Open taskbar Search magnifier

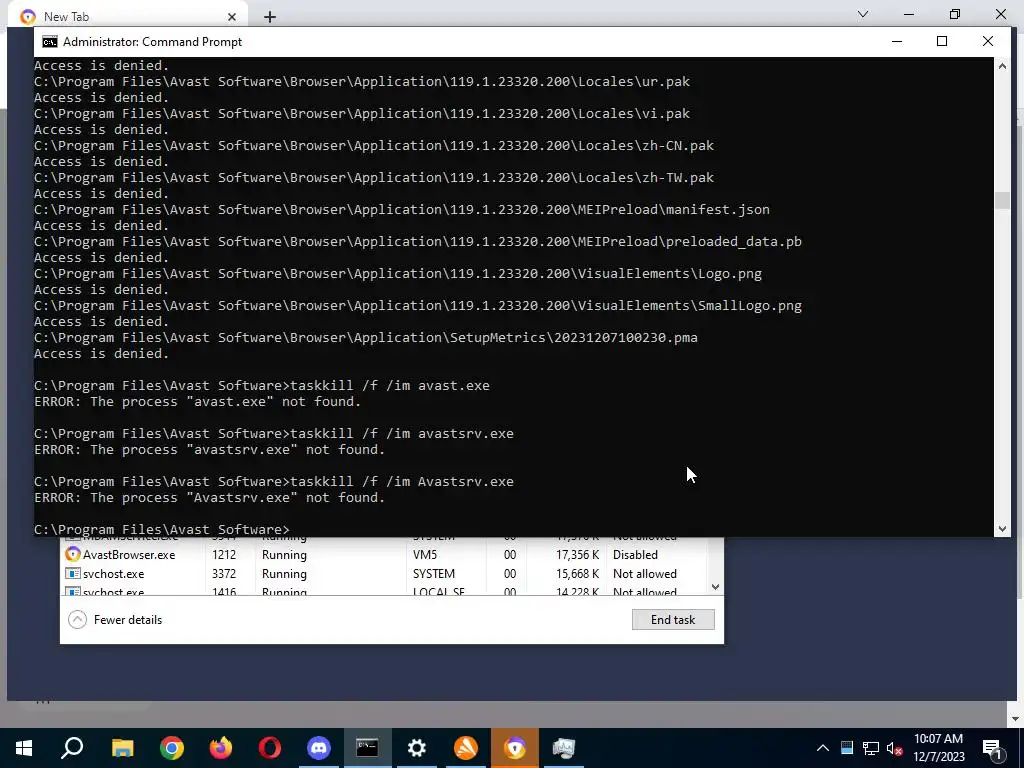click(x=72, y=748)
